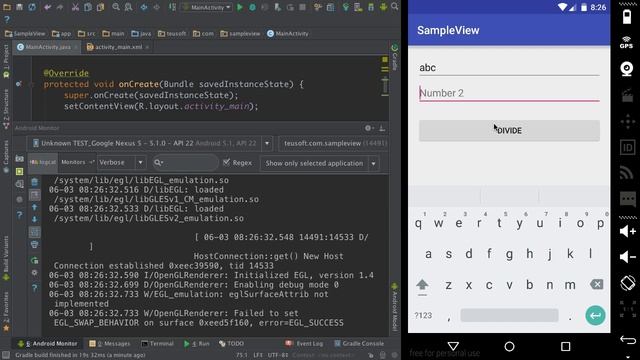Click the SampleView breadcrumb folder
The width and height of the screenshot is (640, 360).
tap(25, 34)
